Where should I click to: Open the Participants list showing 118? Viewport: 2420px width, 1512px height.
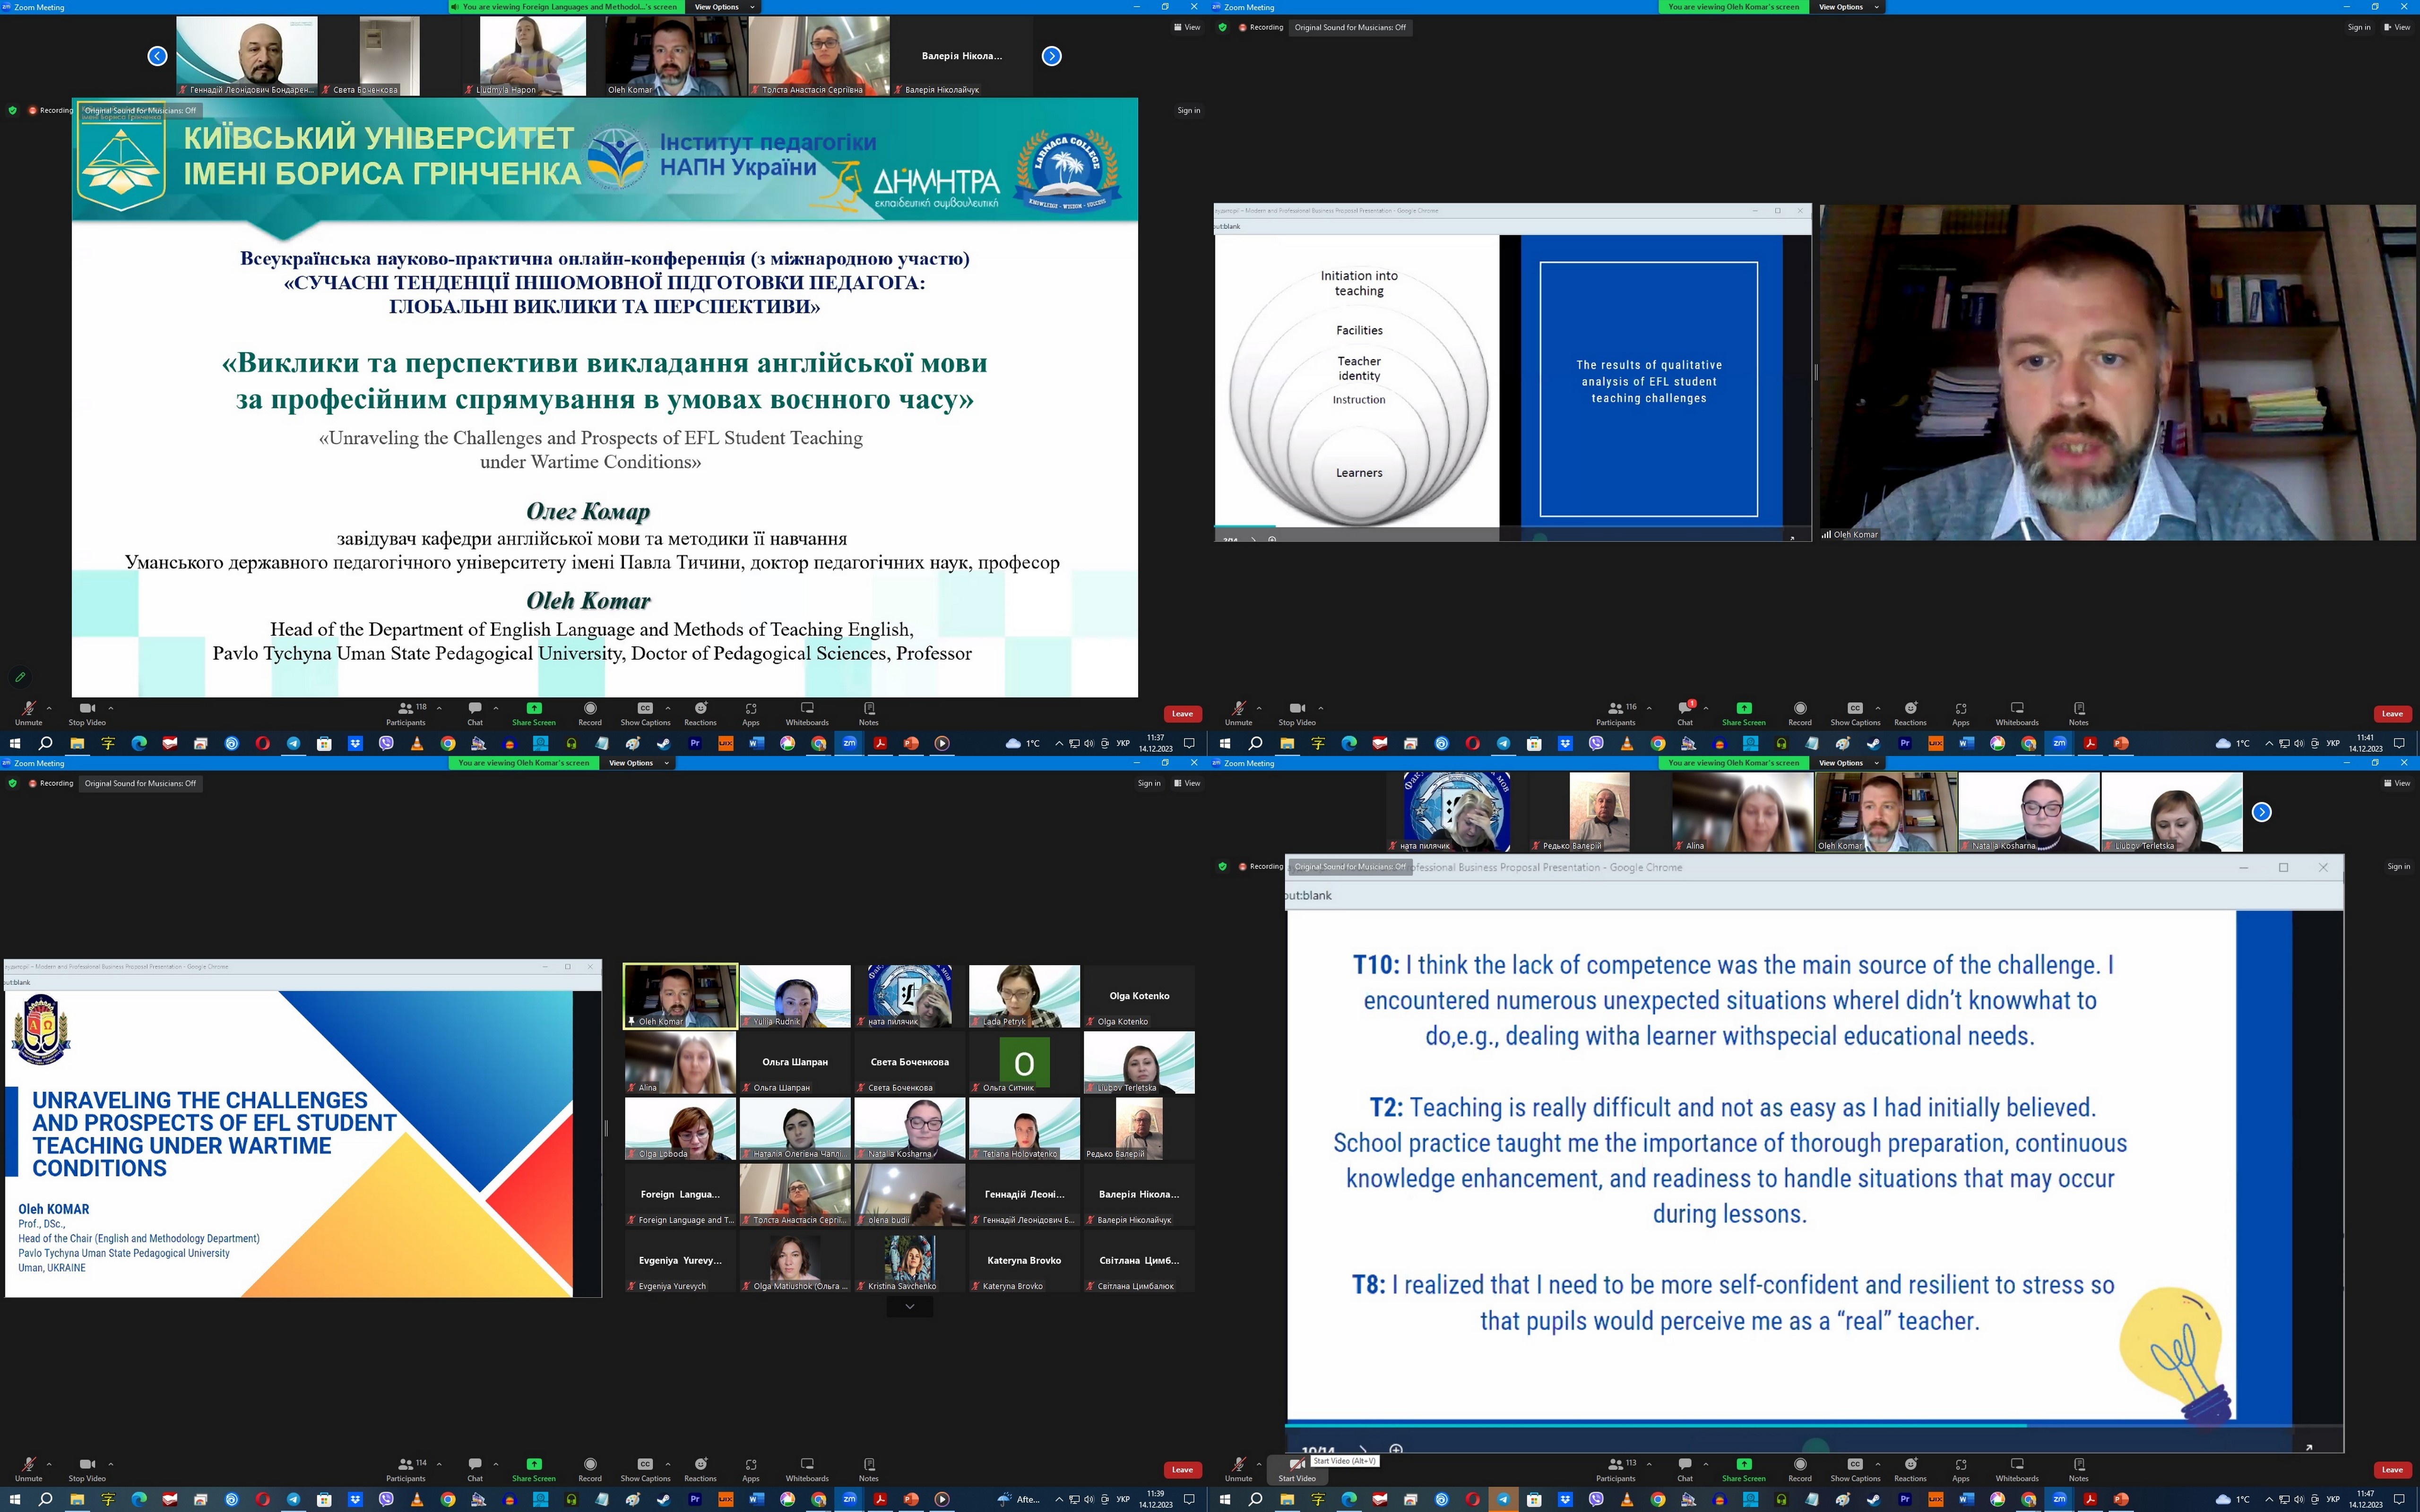tap(406, 711)
